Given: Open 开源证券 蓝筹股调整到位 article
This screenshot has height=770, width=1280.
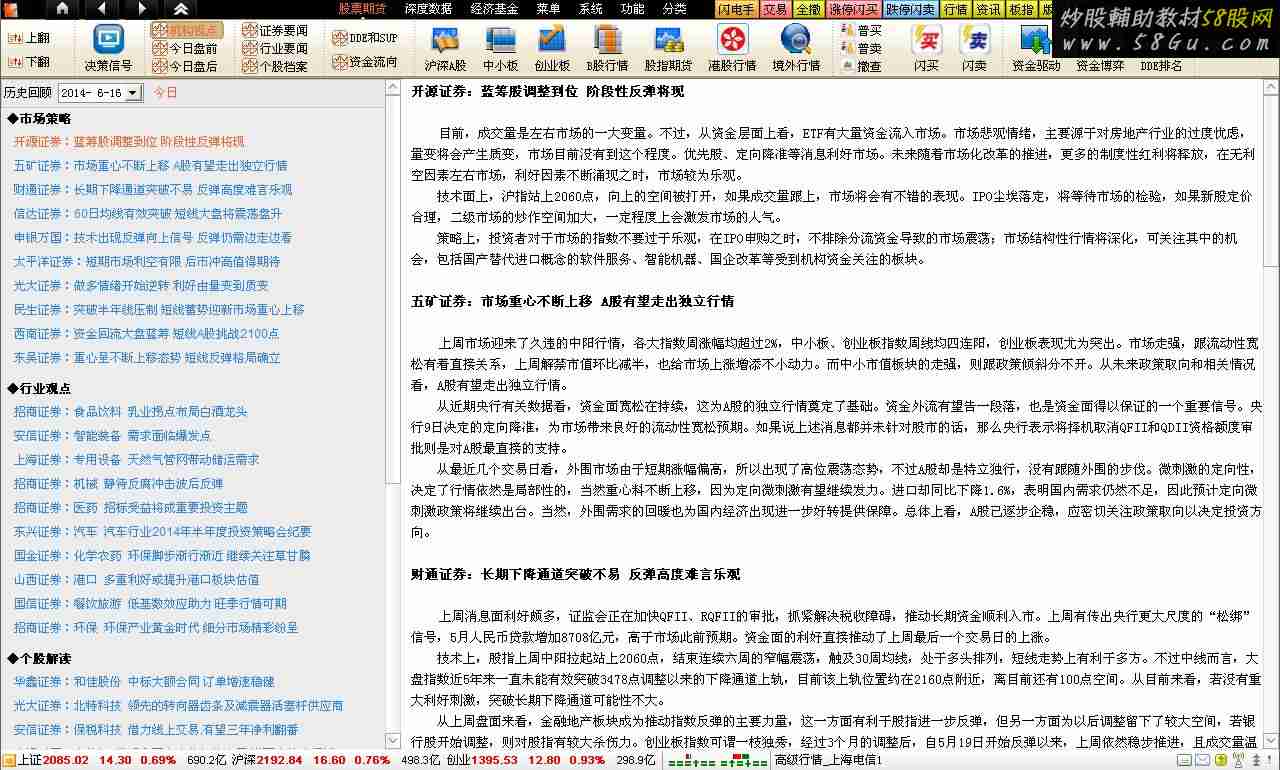Looking at the screenshot, I should point(129,142).
